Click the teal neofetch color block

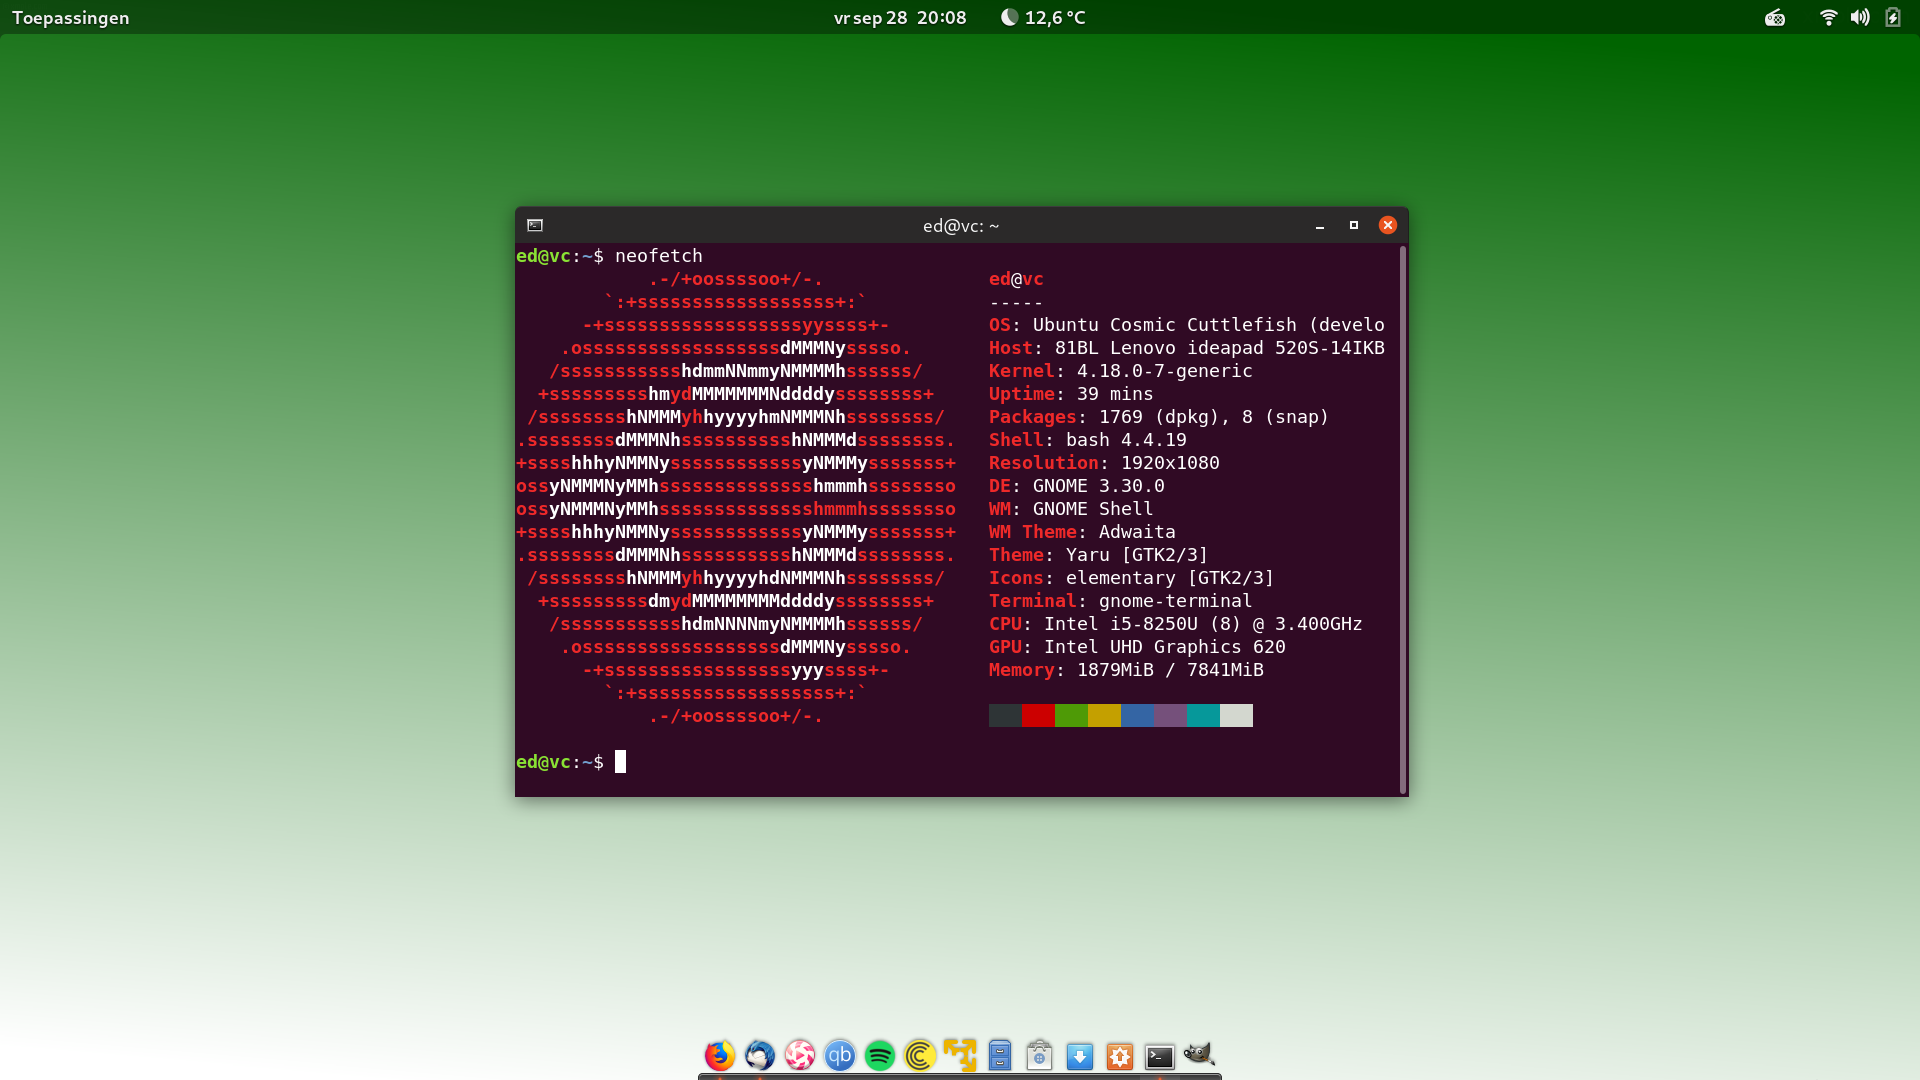click(1203, 715)
